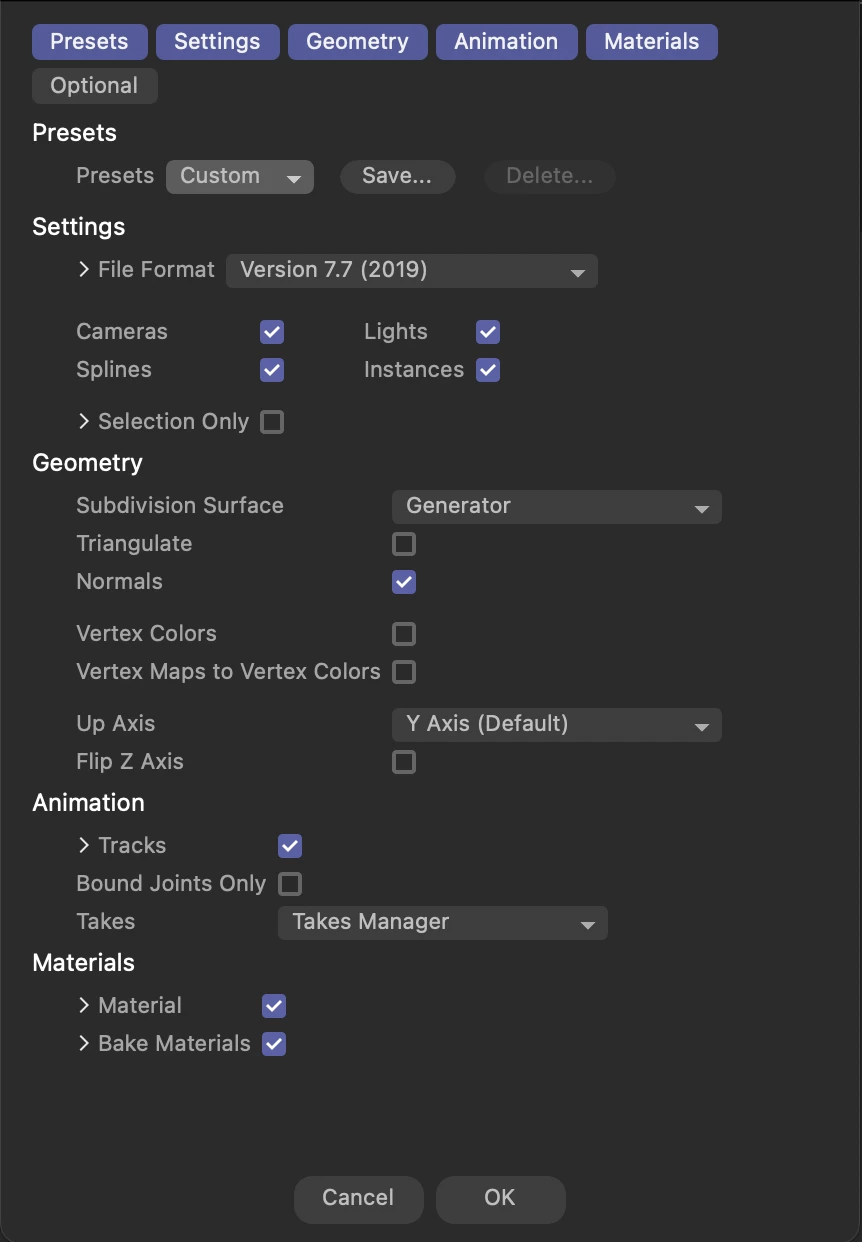Check the Bound Joints Only box
The image size is (862, 1242).
pyautogui.click(x=290, y=884)
